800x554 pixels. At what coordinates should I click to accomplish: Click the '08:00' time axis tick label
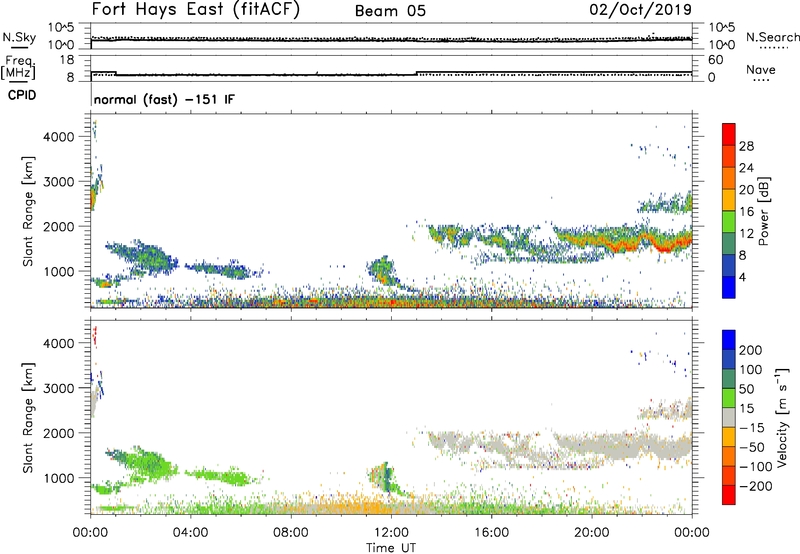tap(290, 533)
